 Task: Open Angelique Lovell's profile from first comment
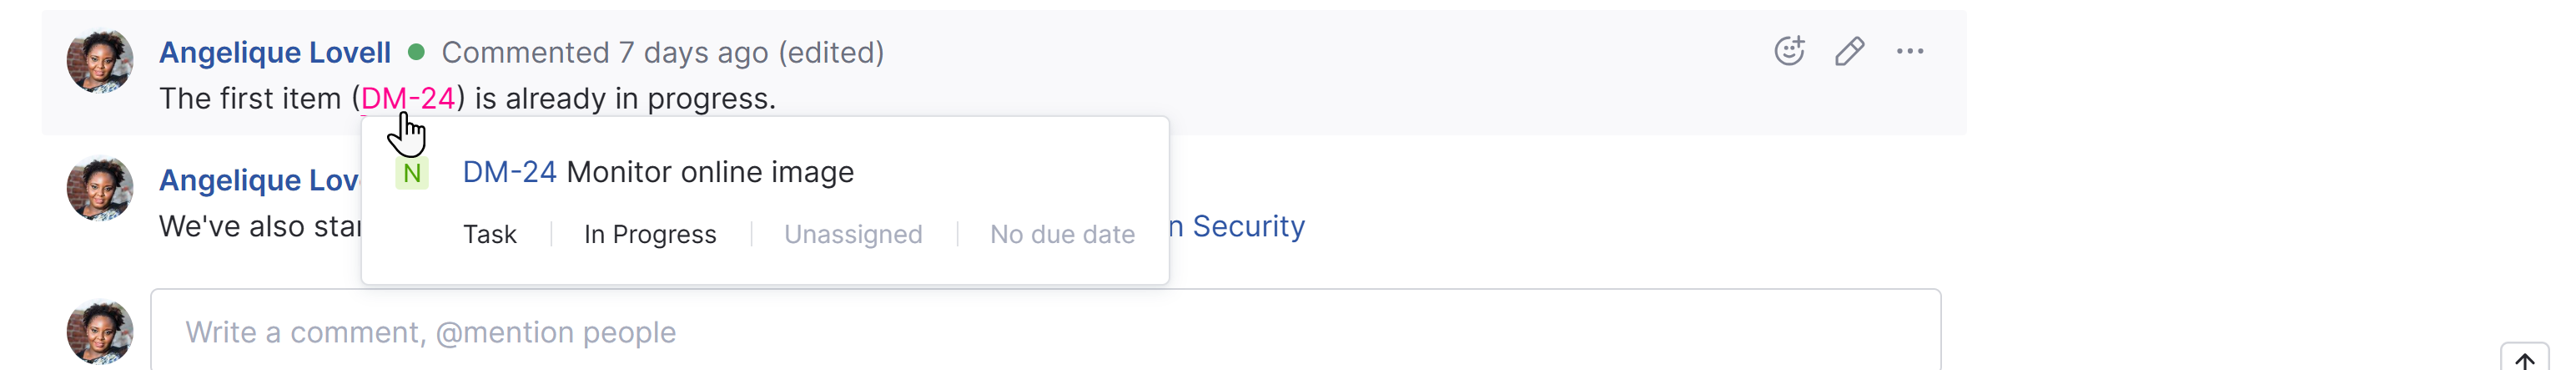275,52
